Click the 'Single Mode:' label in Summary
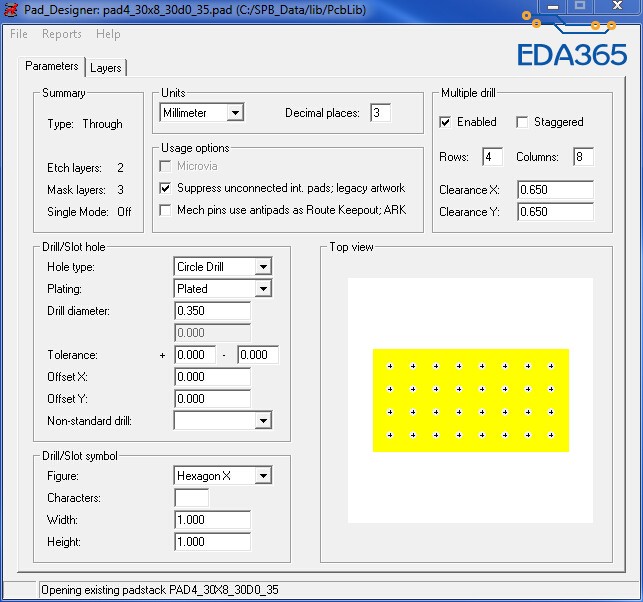The image size is (643, 602). tap(78, 212)
